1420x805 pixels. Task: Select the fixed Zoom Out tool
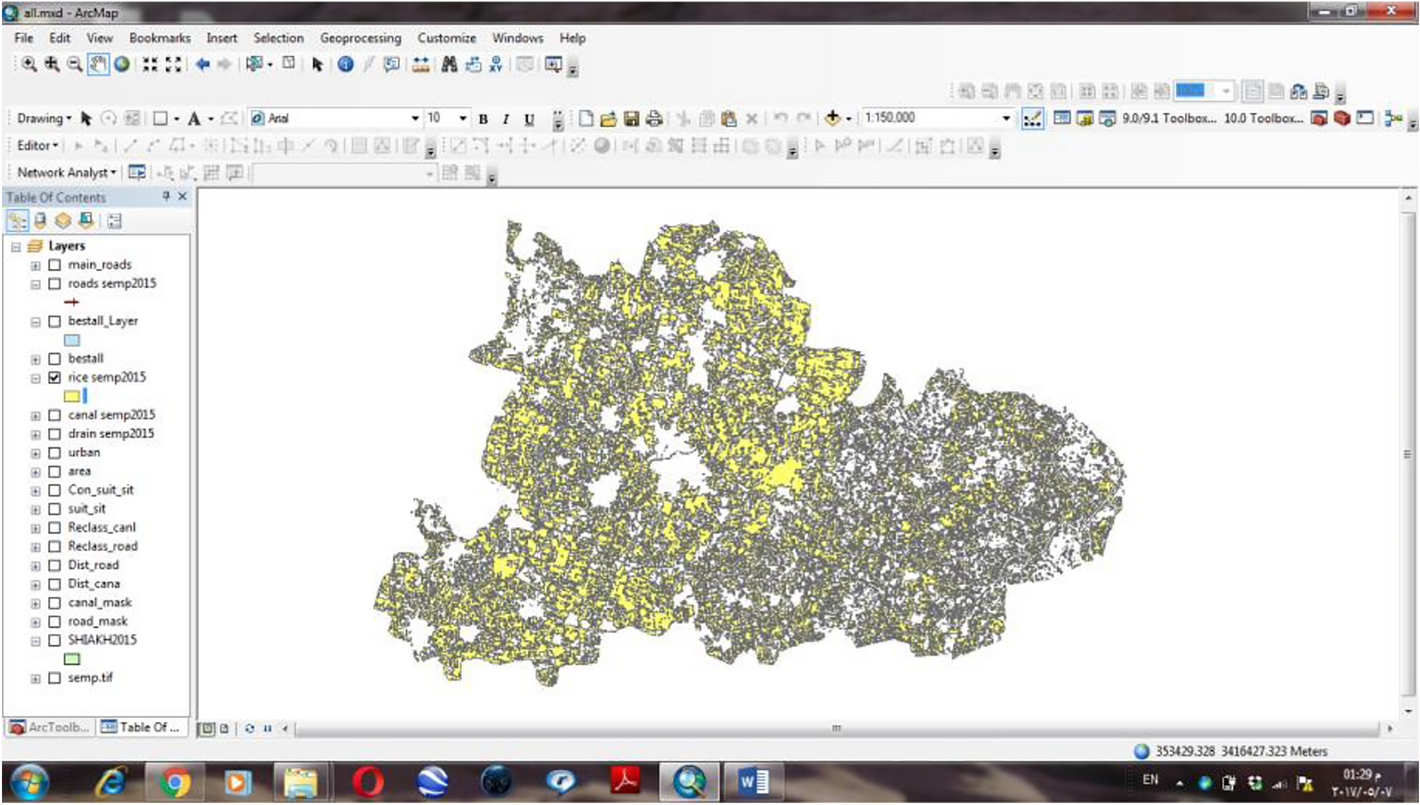coord(174,64)
